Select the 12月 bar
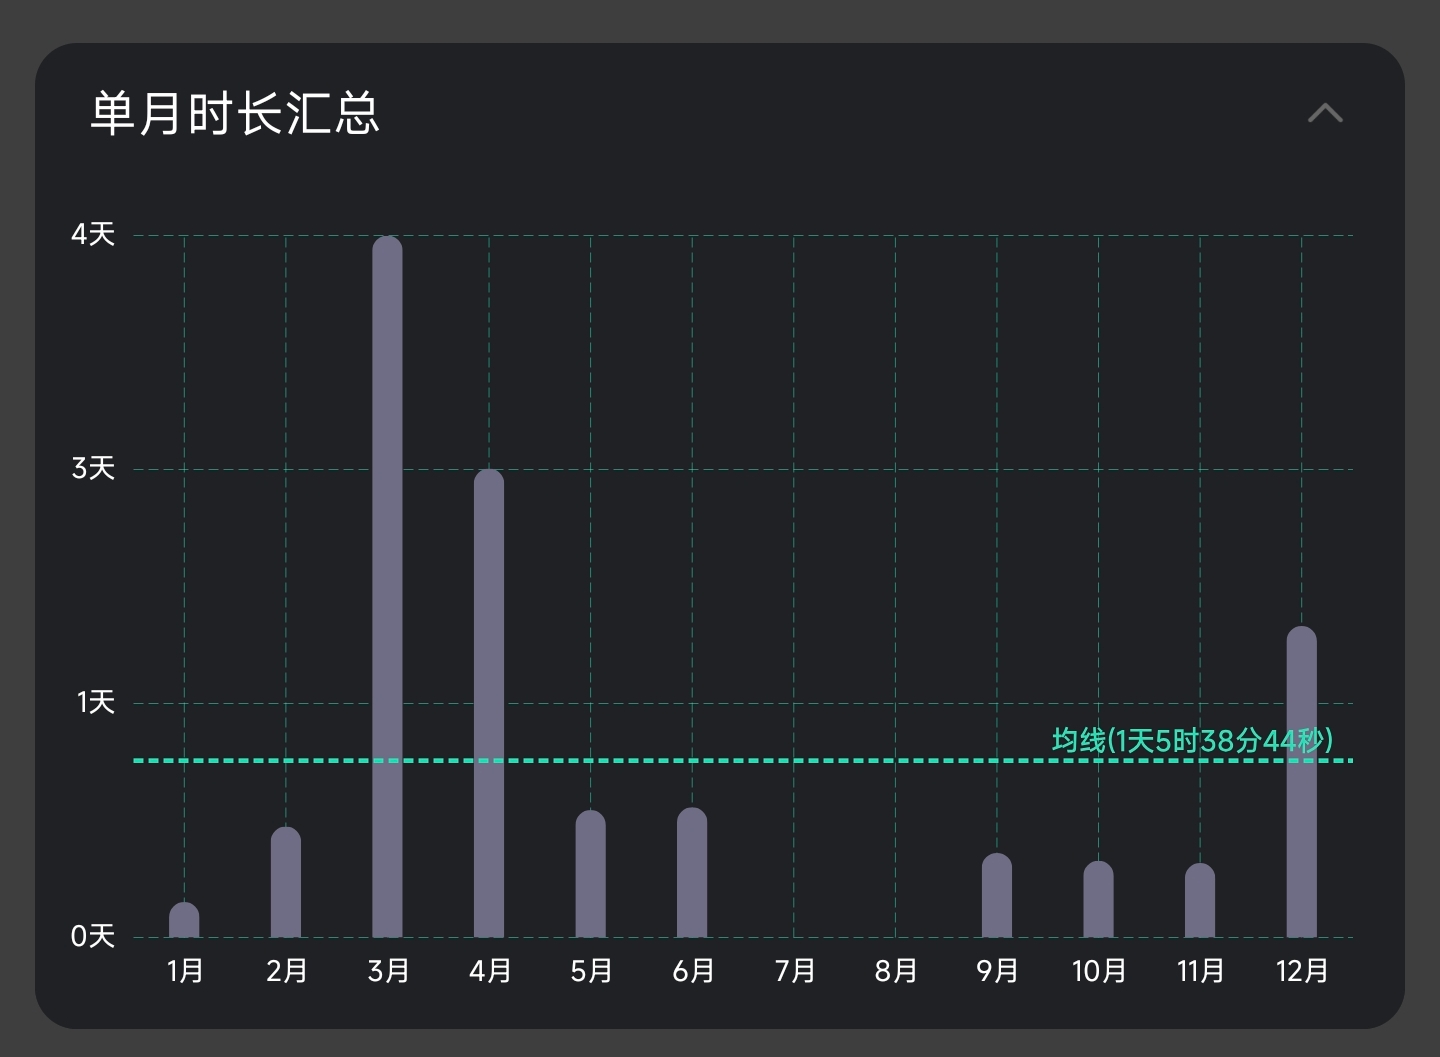 1301,782
